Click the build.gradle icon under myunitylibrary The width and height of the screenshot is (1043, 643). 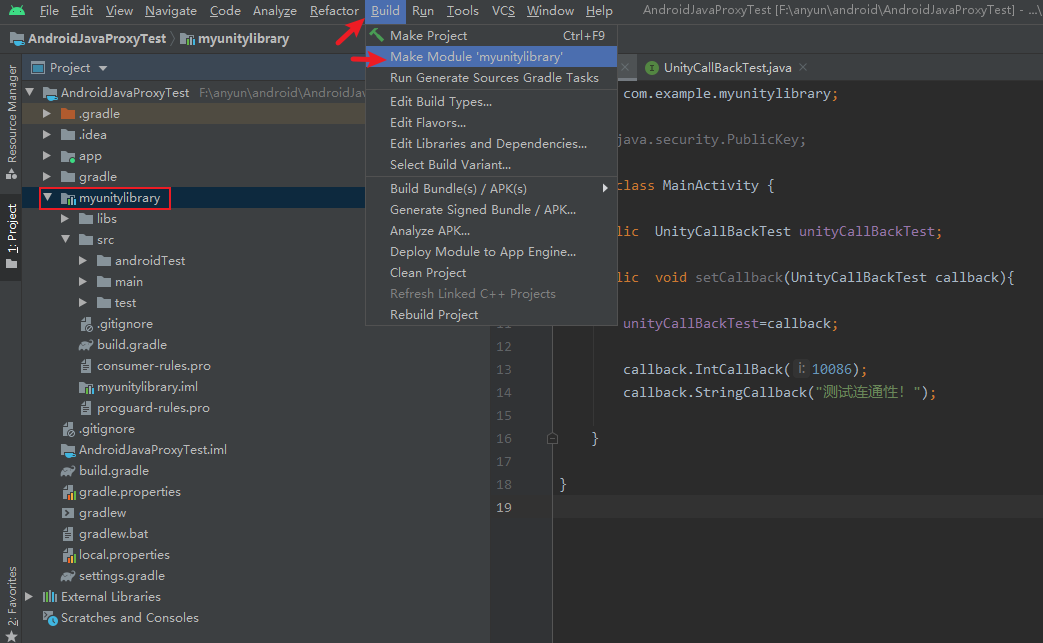(86, 345)
